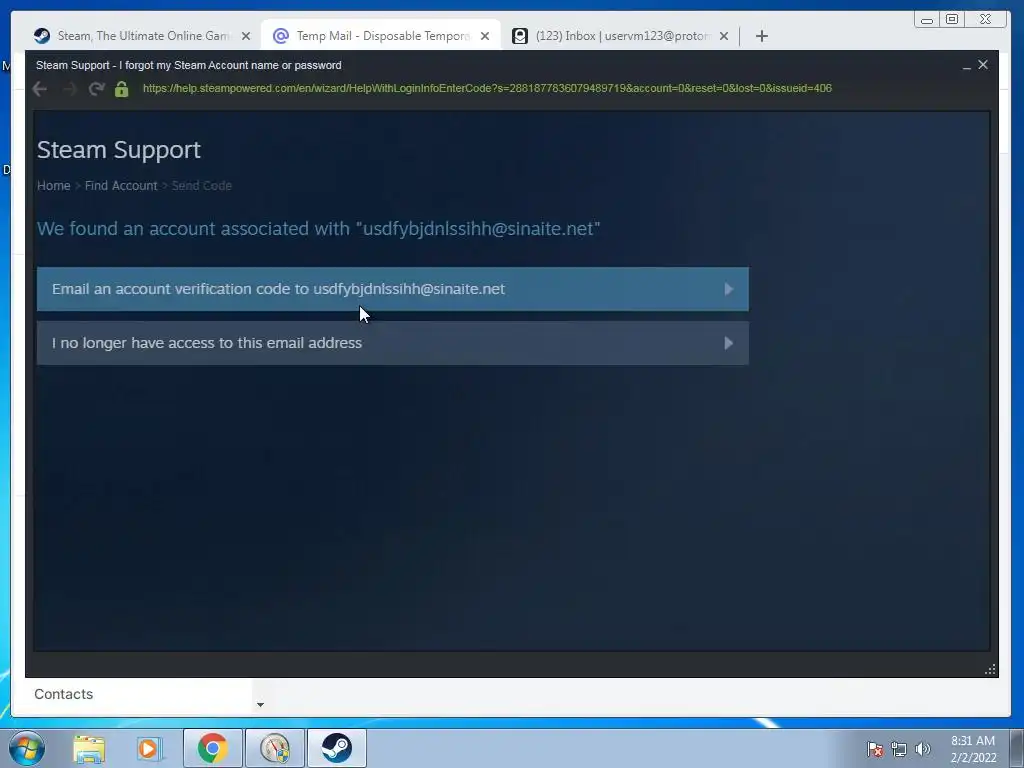Click proton favicon on third tab
Image resolution: width=1024 pixels, height=768 pixels.
click(x=520, y=36)
